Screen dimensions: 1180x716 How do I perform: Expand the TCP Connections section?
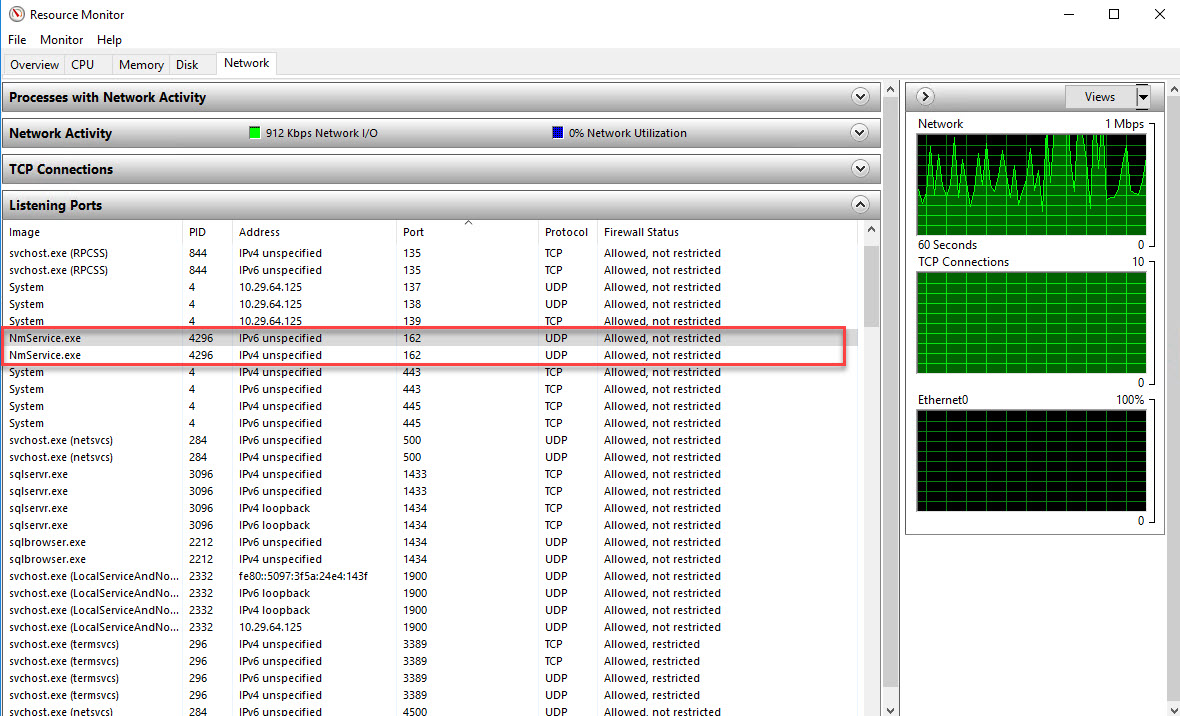(860, 169)
